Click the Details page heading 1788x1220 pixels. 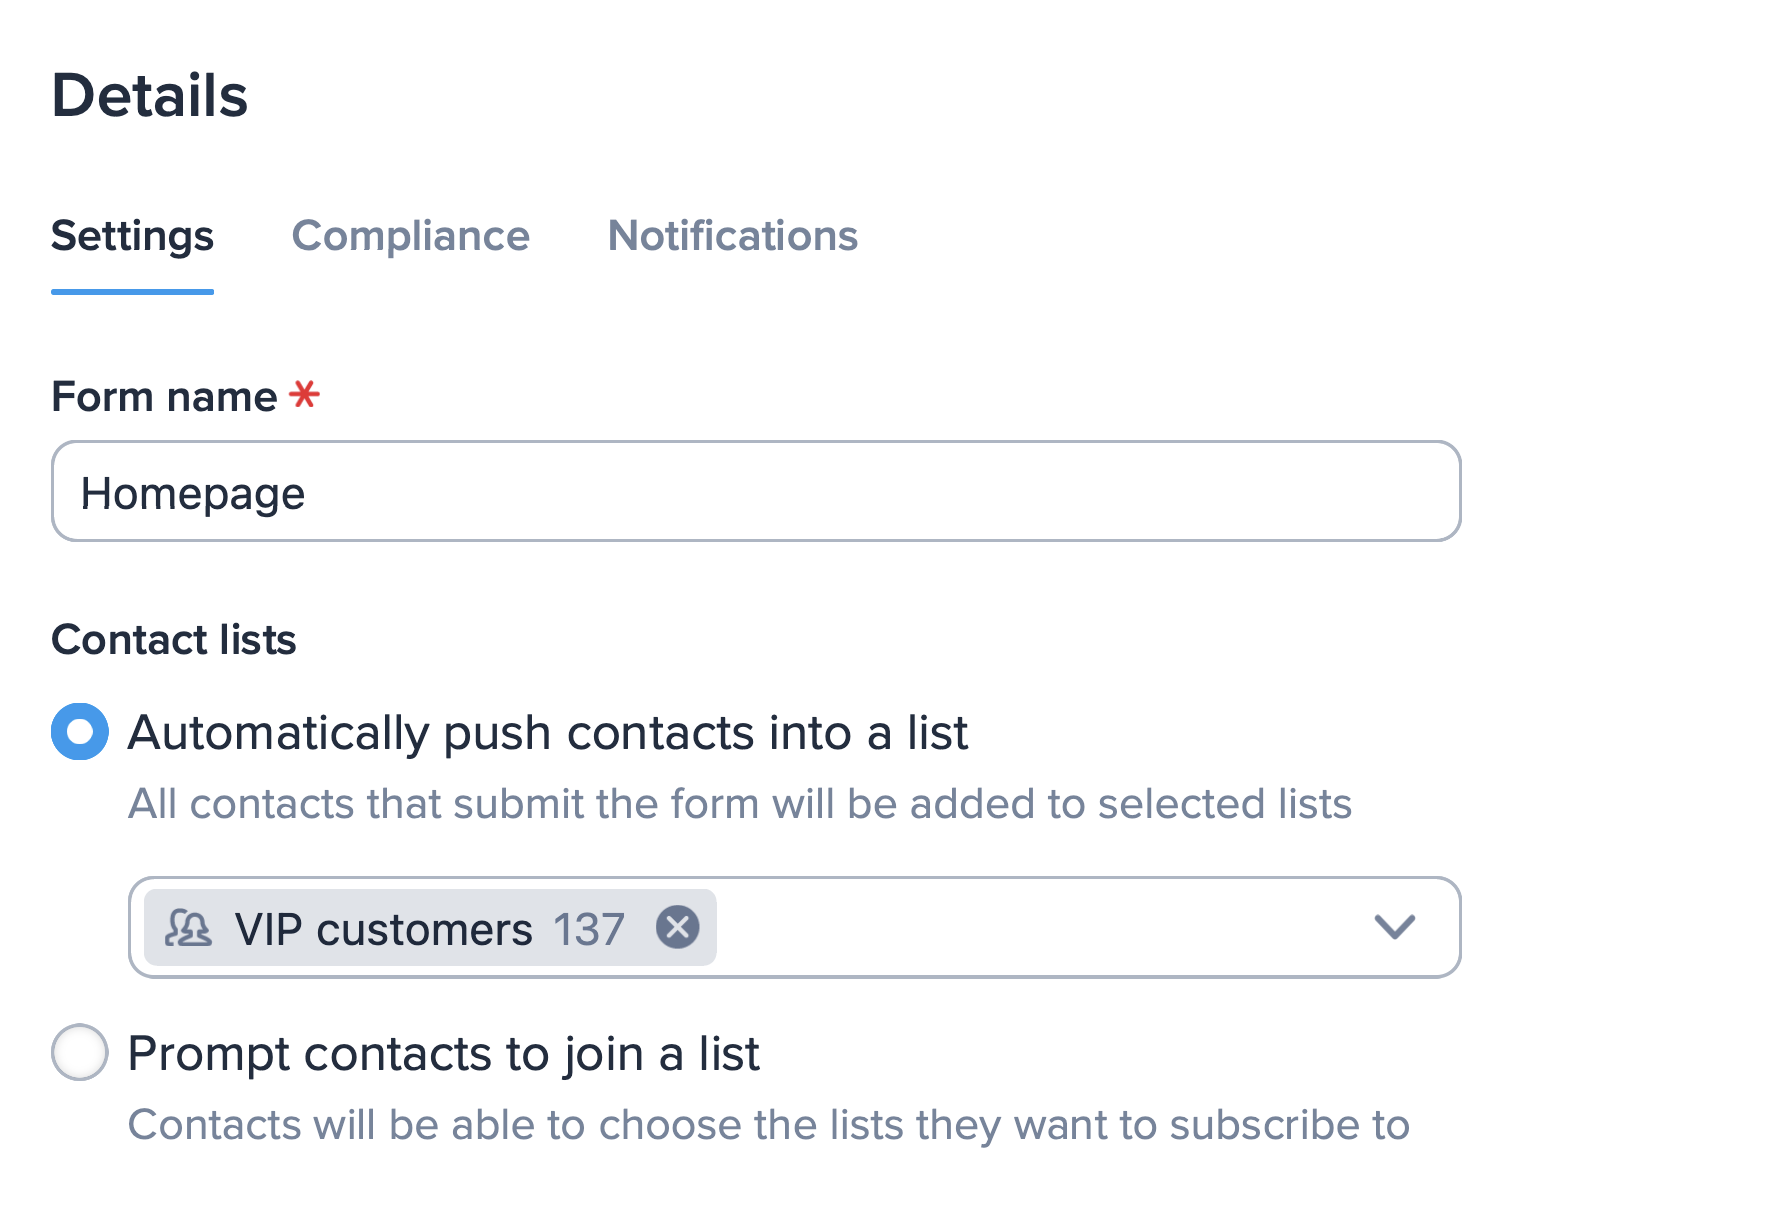150,96
